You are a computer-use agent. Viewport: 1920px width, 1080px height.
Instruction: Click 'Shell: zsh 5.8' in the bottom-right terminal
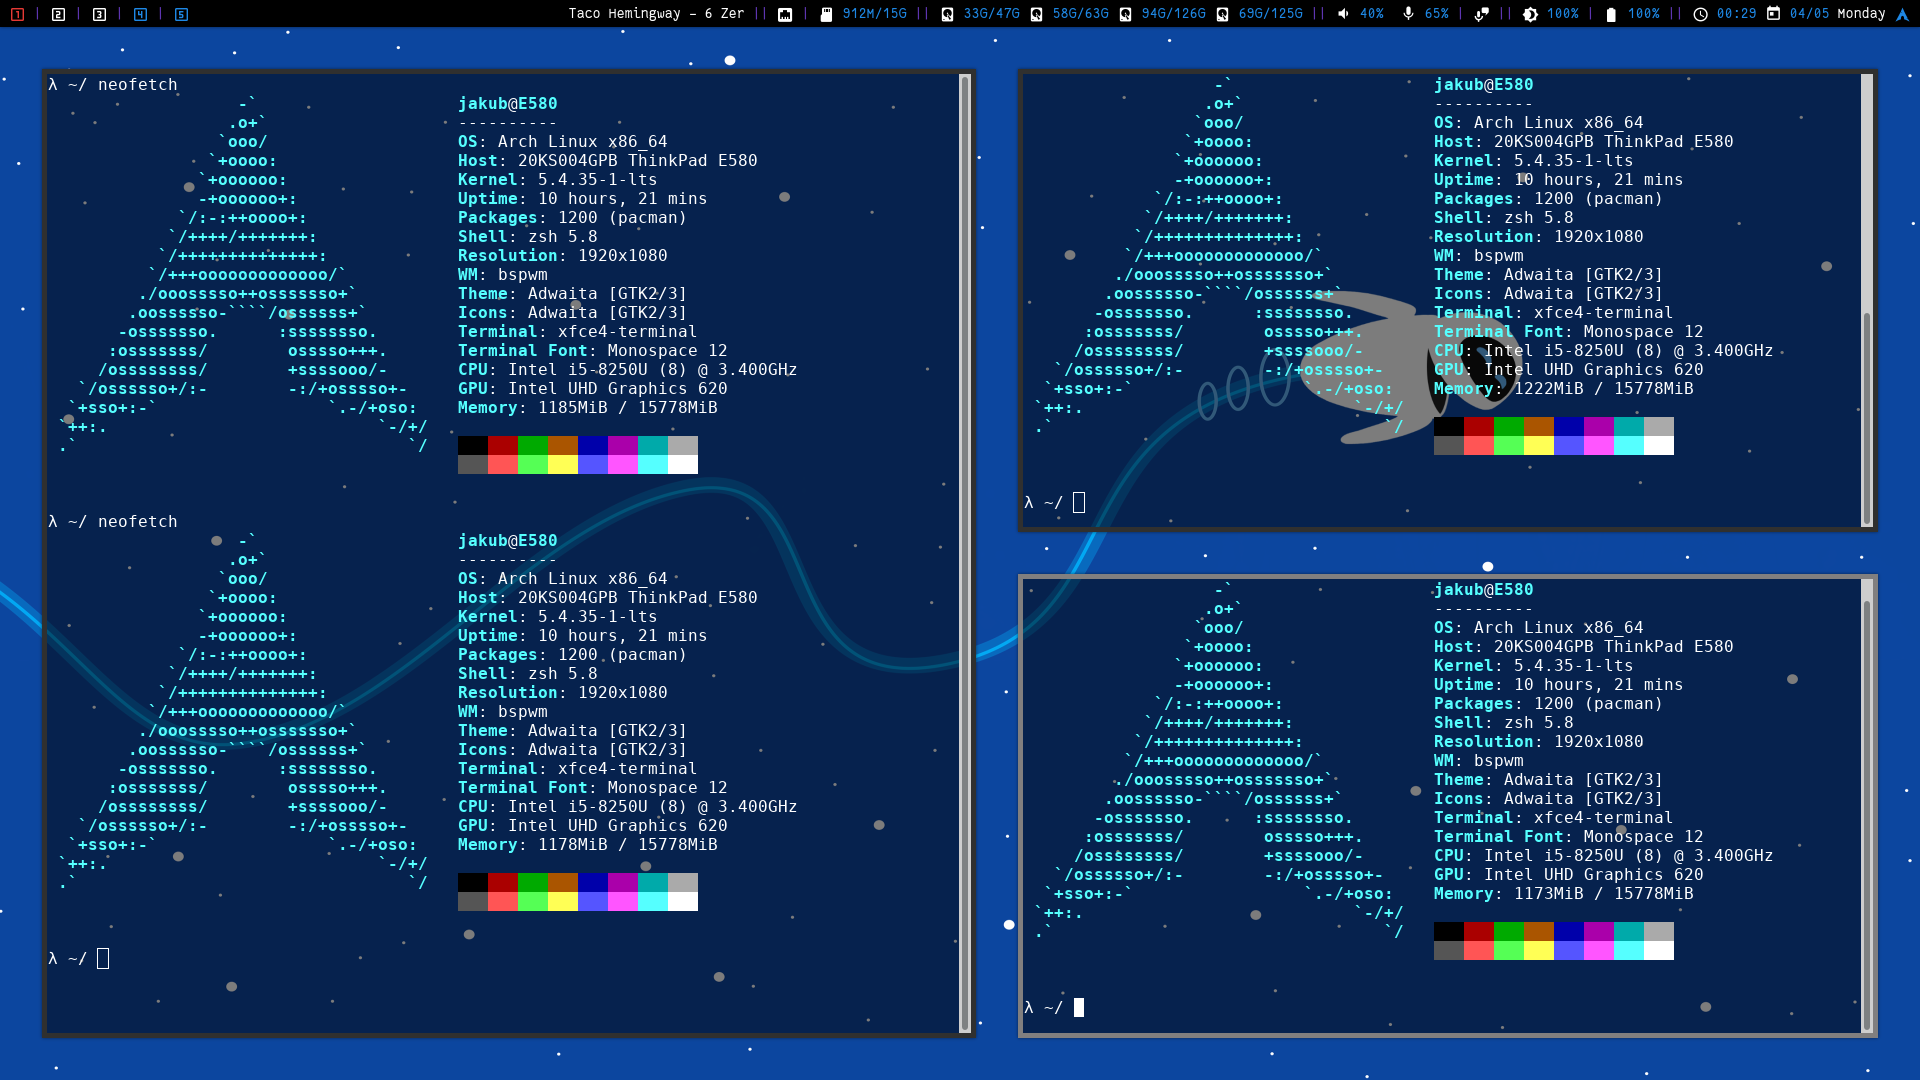[1504, 723]
